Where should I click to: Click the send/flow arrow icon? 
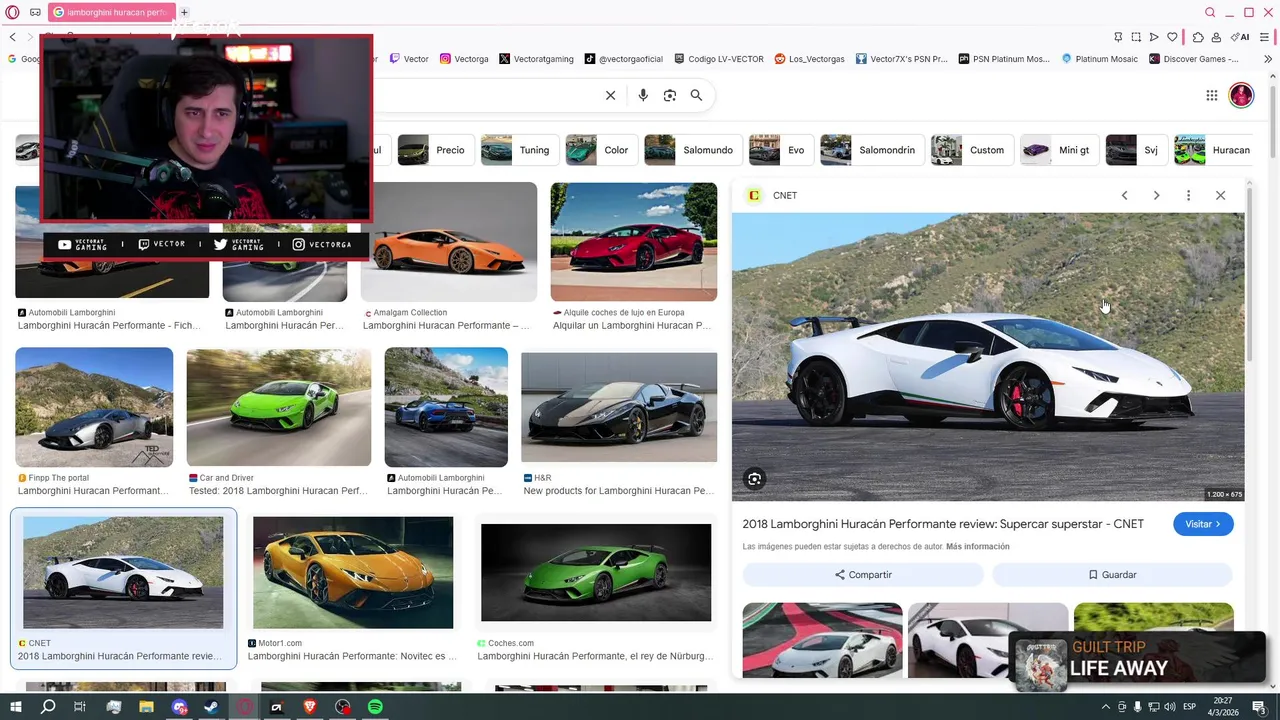tap(1154, 37)
